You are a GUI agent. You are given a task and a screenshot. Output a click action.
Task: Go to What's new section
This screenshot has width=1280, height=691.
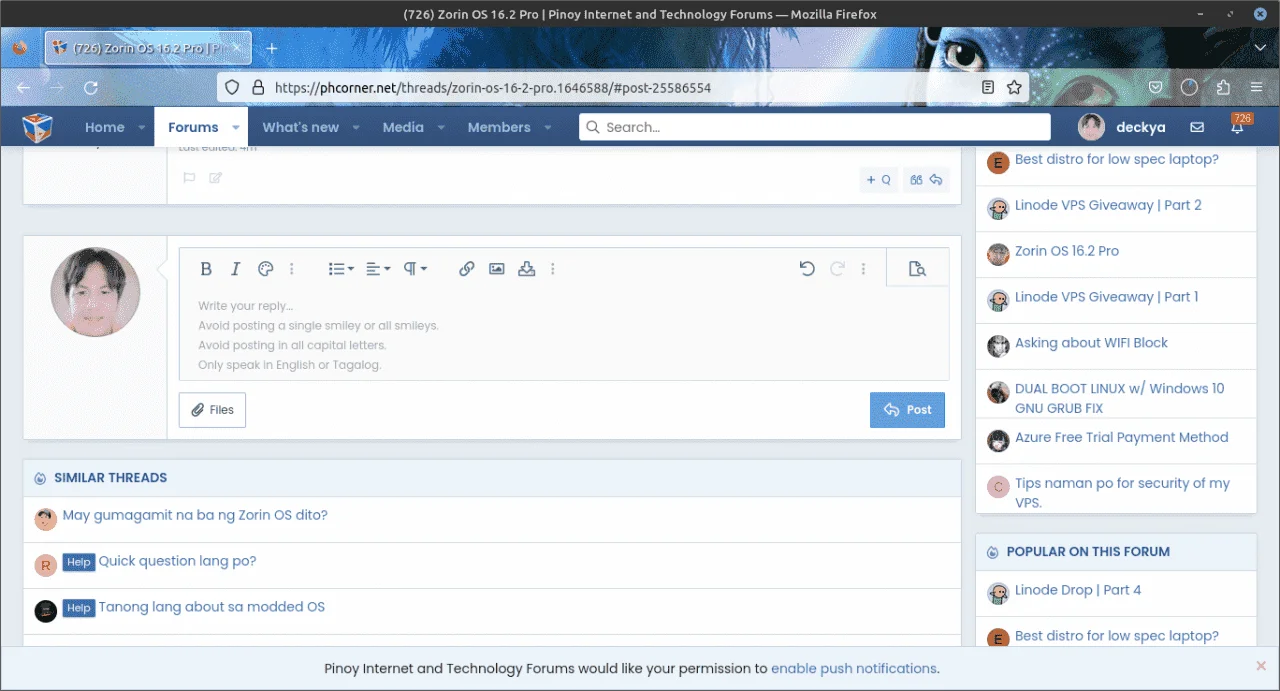pyautogui.click(x=301, y=127)
